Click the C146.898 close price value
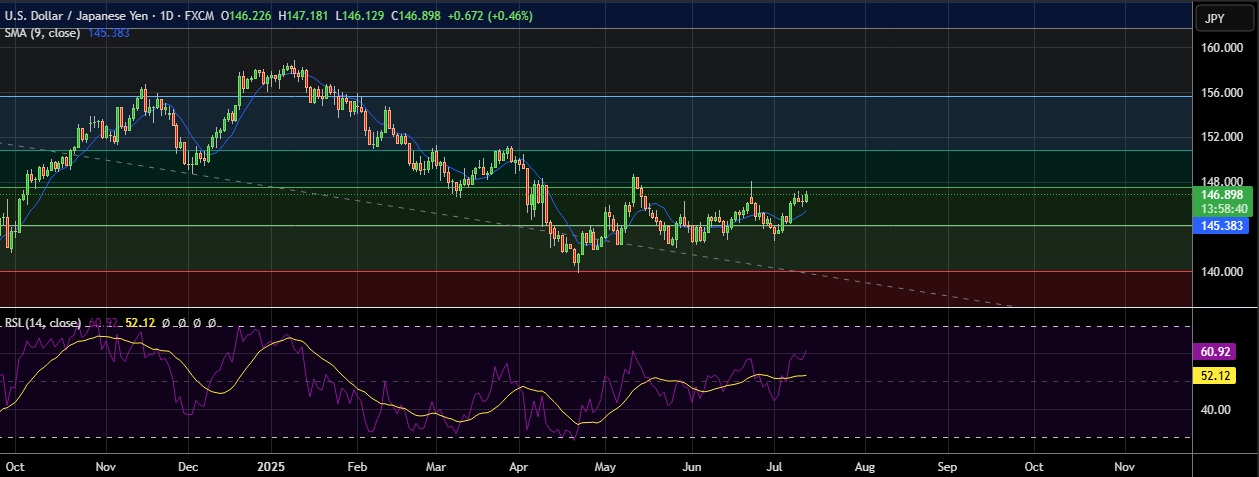This screenshot has width=1259, height=477. pyautogui.click(x=418, y=16)
